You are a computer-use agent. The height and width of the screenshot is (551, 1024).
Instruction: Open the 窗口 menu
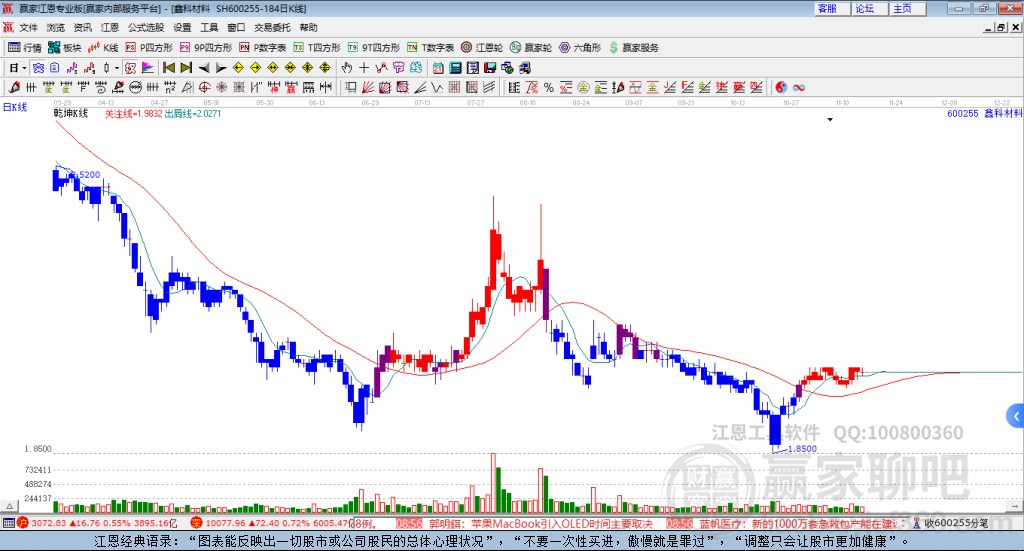click(236, 27)
